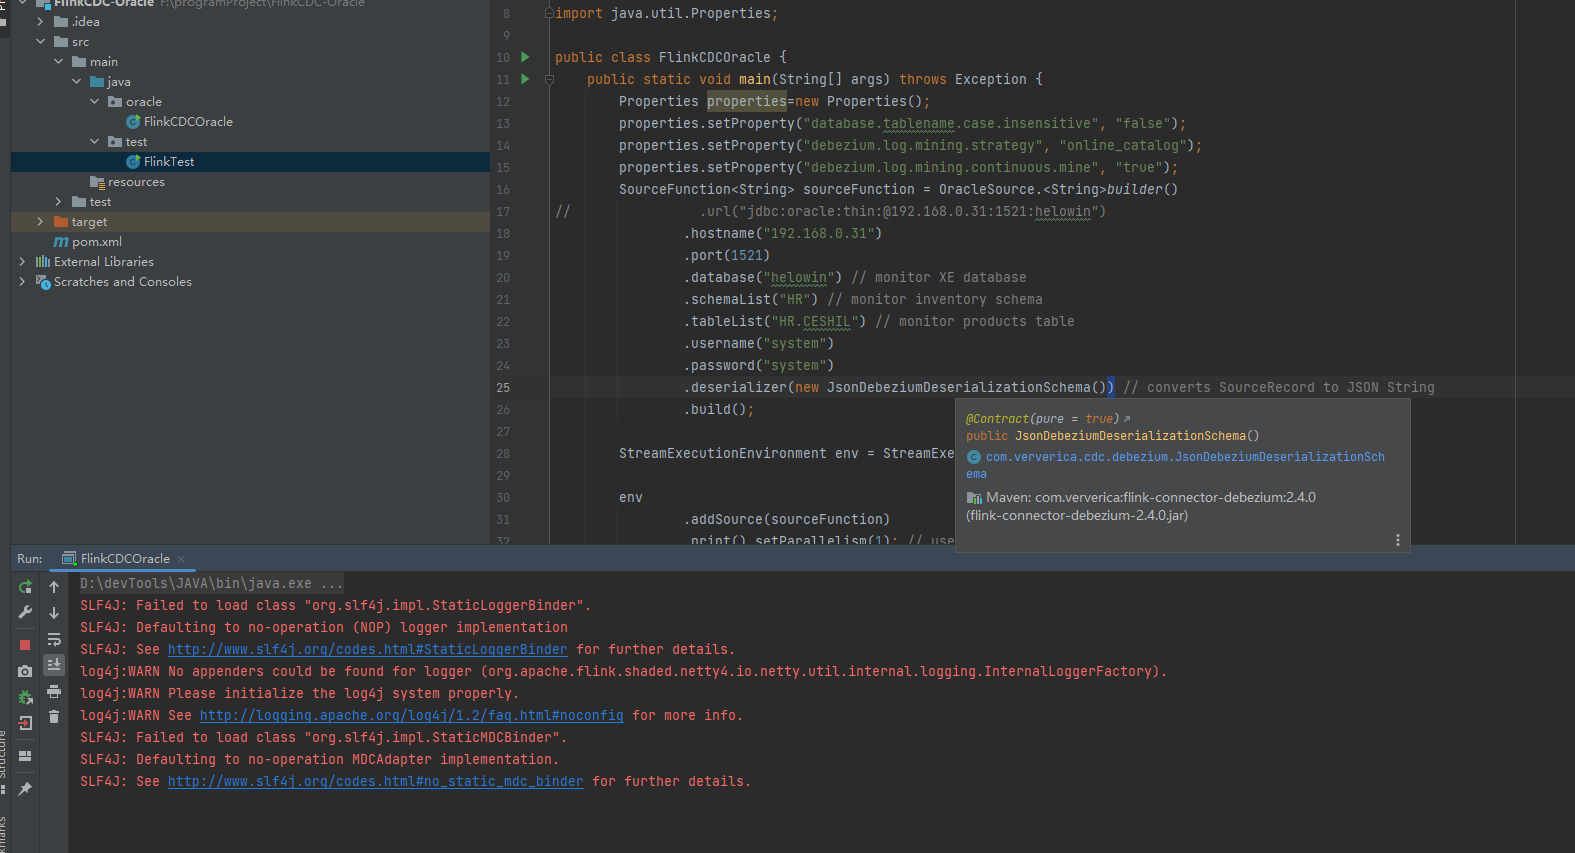Open JsonDebeziumDeserializationSchema class link in popup
The height and width of the screenshot is (853, 1575).
point(1176,465)
